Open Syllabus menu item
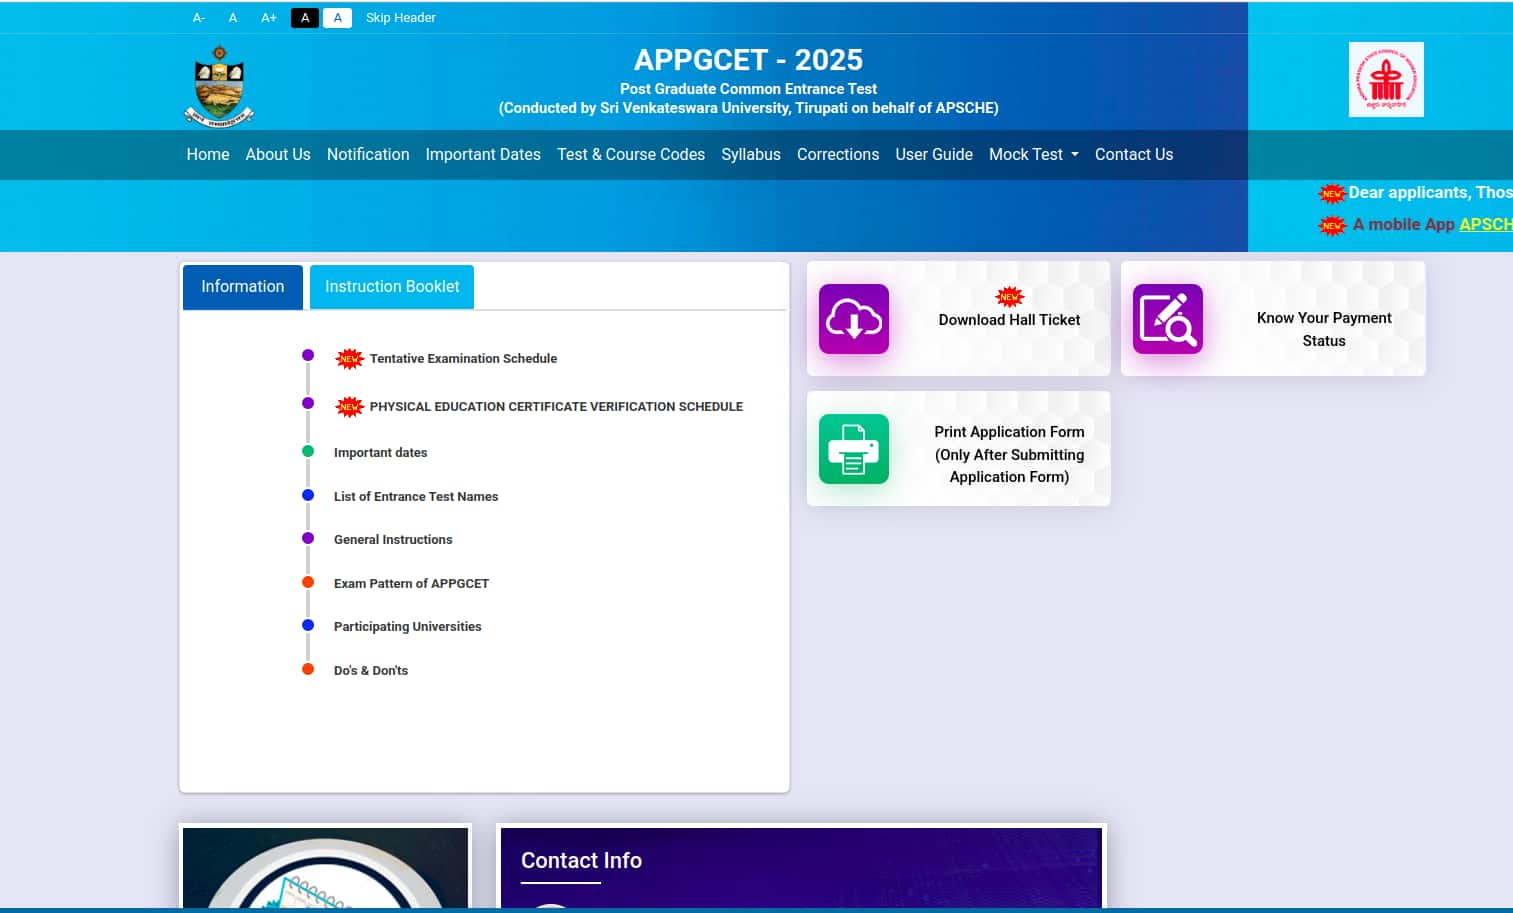The height and width of the screenshot is (913, 1513). tap(751, 154)
